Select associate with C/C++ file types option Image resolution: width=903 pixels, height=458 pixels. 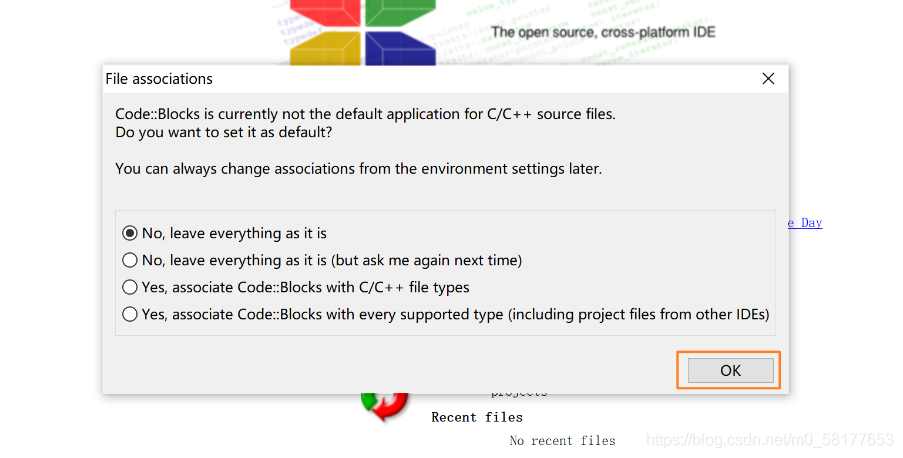130,287
